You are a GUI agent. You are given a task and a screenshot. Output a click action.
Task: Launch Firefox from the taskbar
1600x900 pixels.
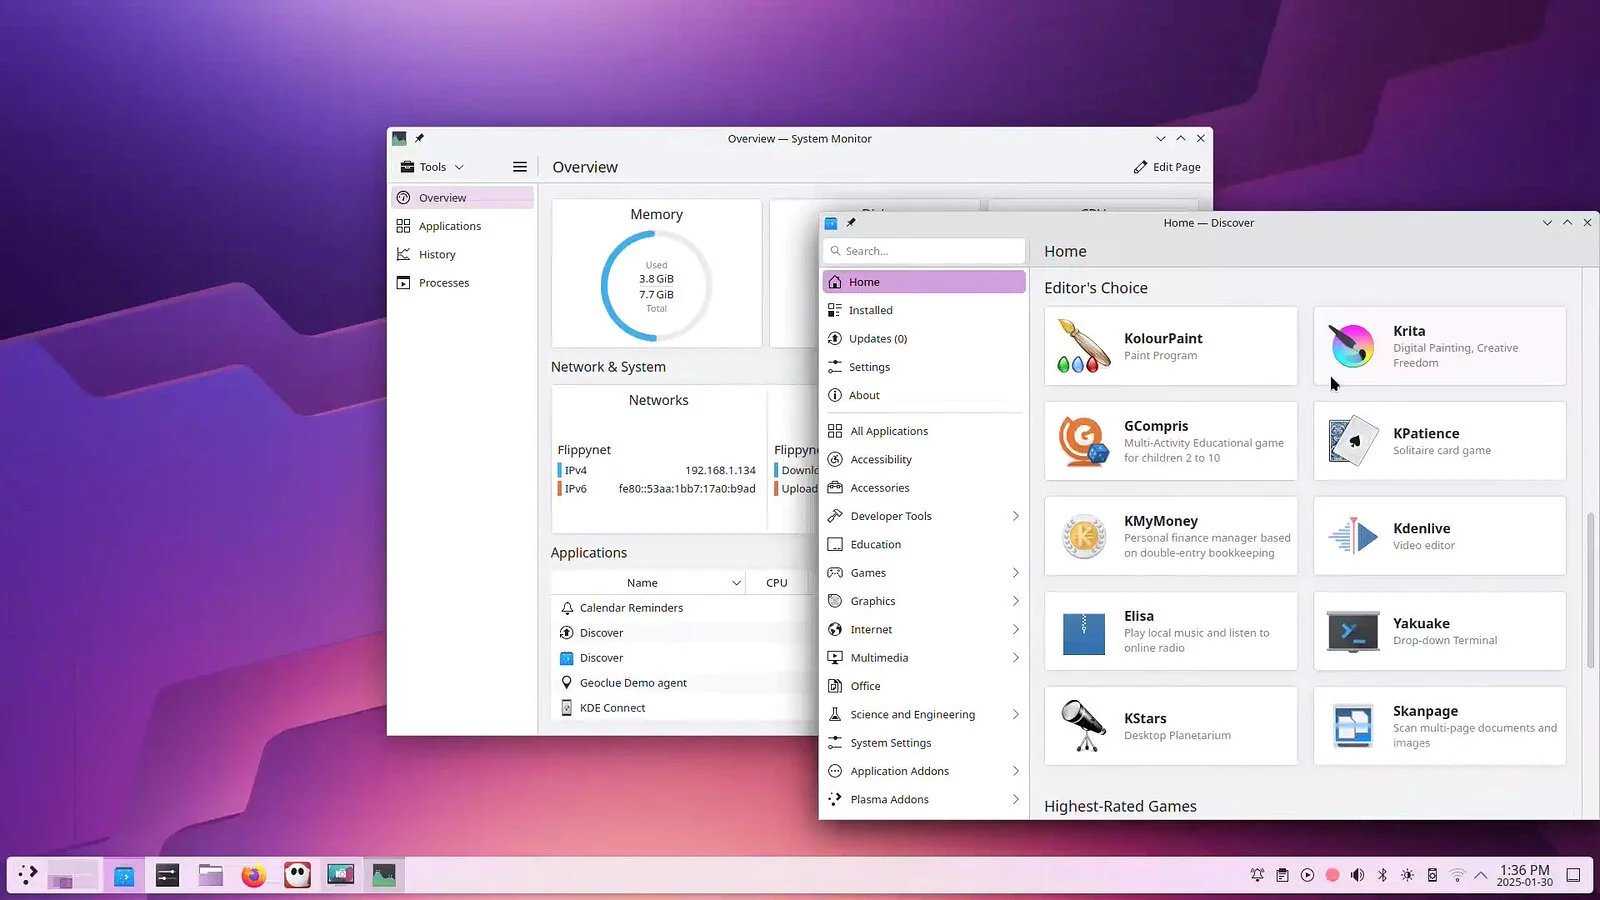pos(254,876)
